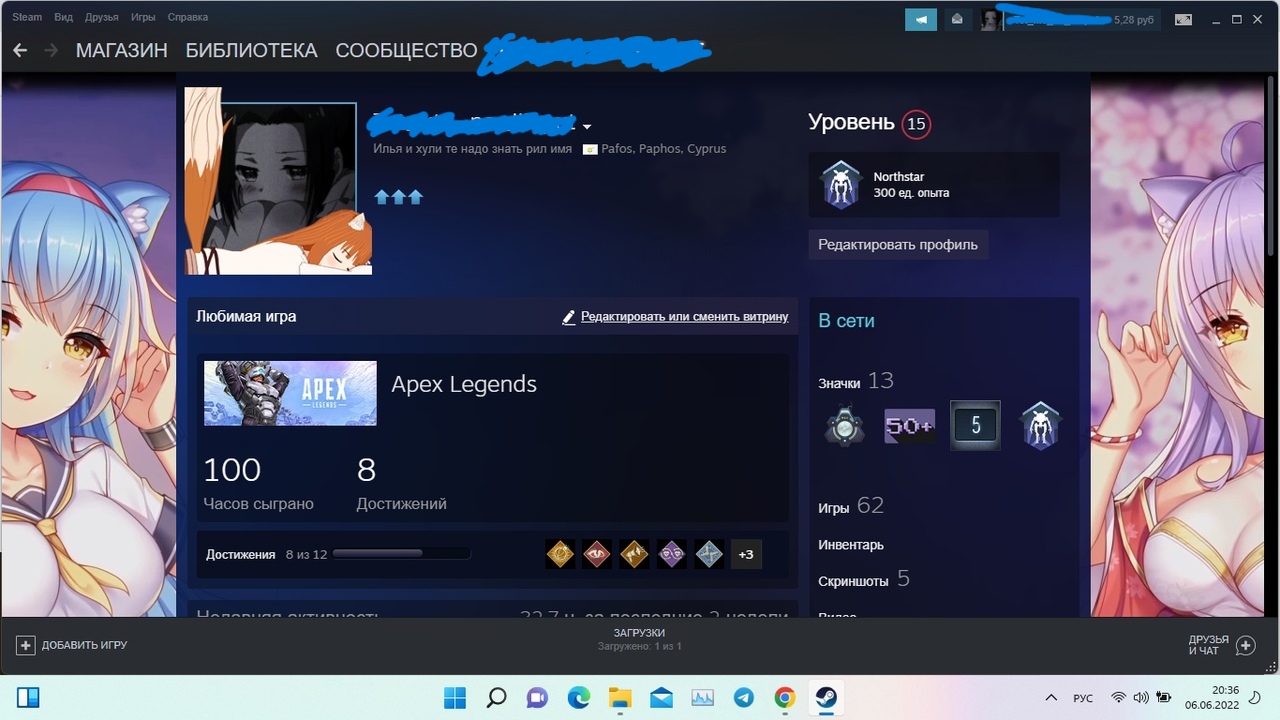Viewport: 1280px width, 720px height.
Task: Click the Редактировать профиль button
Action: tap(898, 245)
